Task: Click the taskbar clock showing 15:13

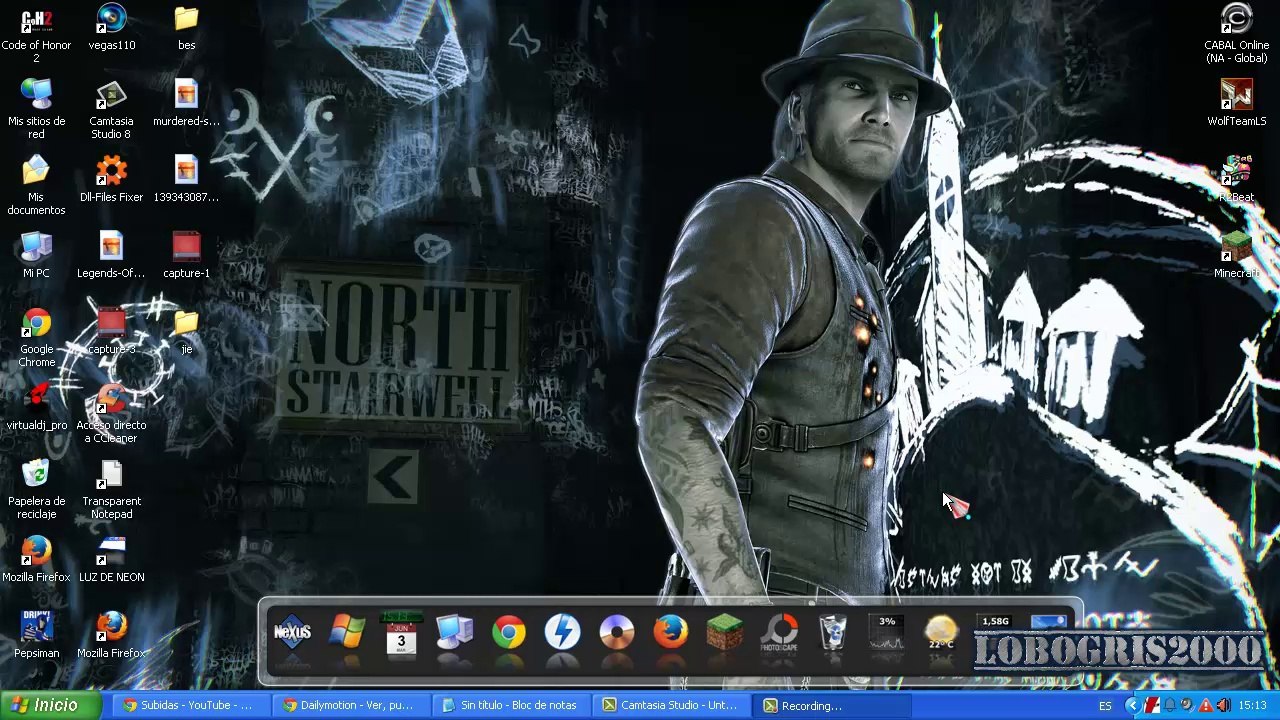Action: pos(1253,706)
